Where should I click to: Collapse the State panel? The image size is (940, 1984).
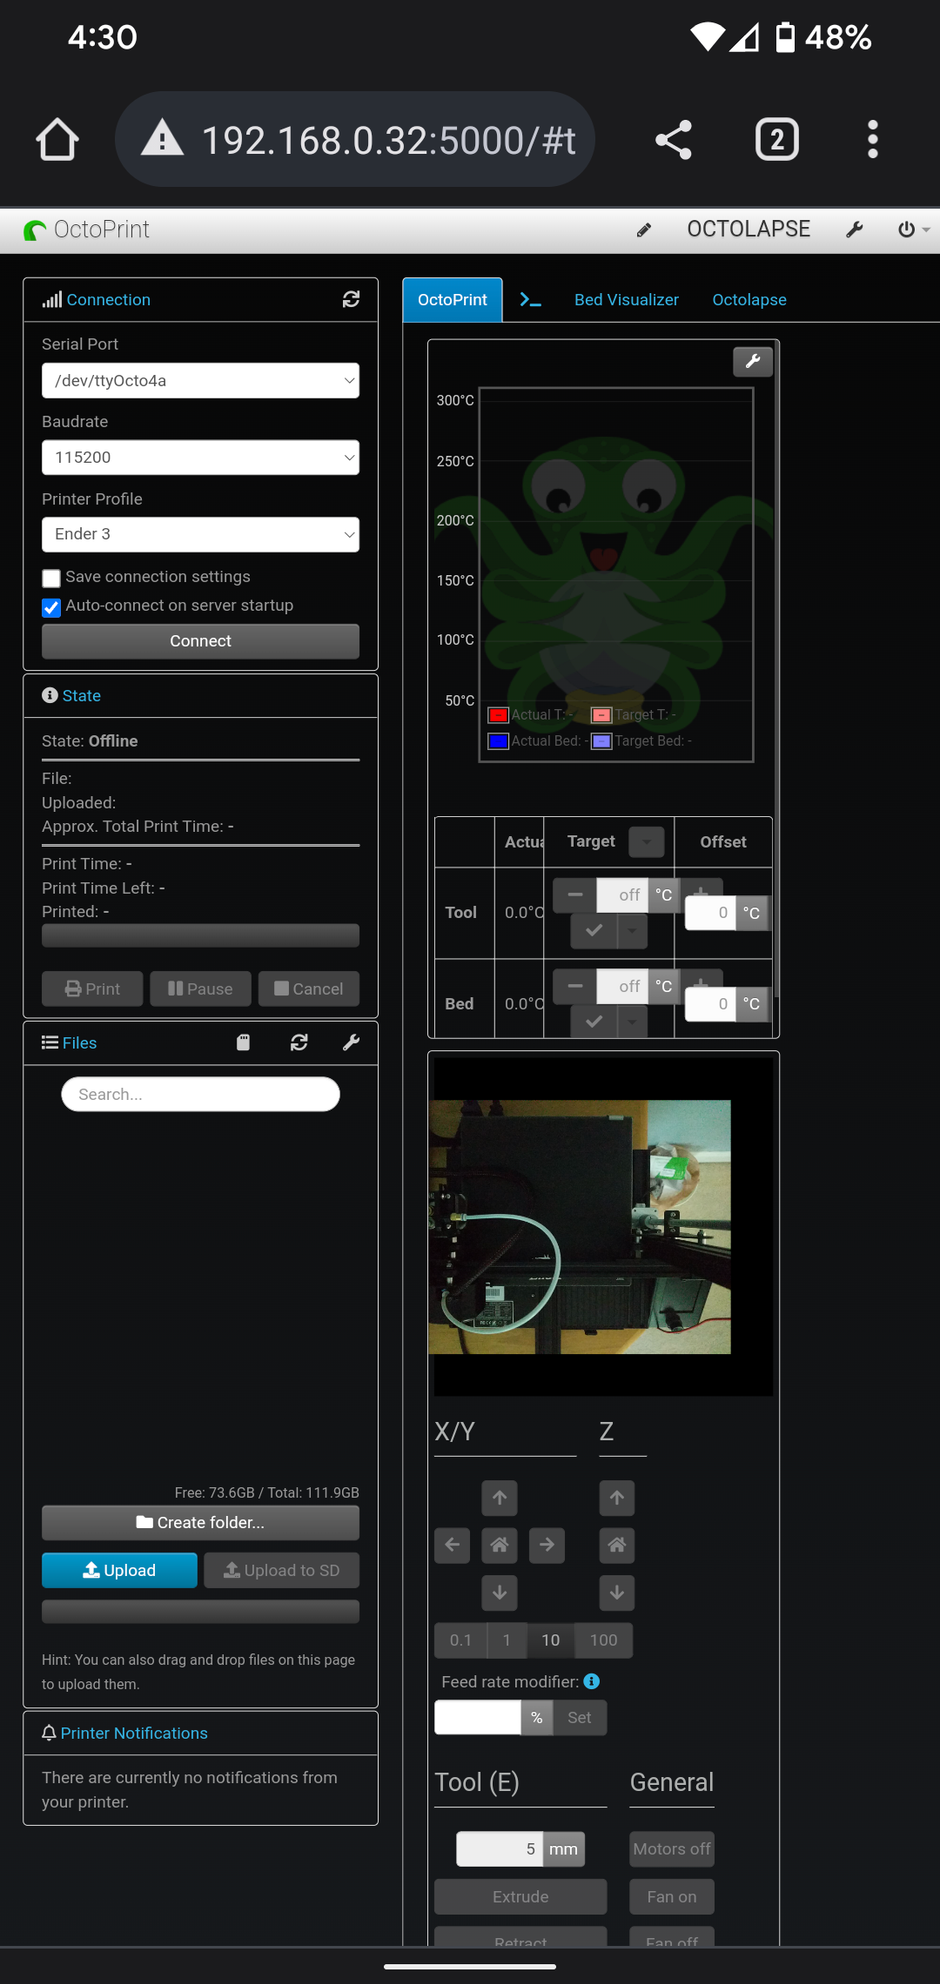pos(81,696)
